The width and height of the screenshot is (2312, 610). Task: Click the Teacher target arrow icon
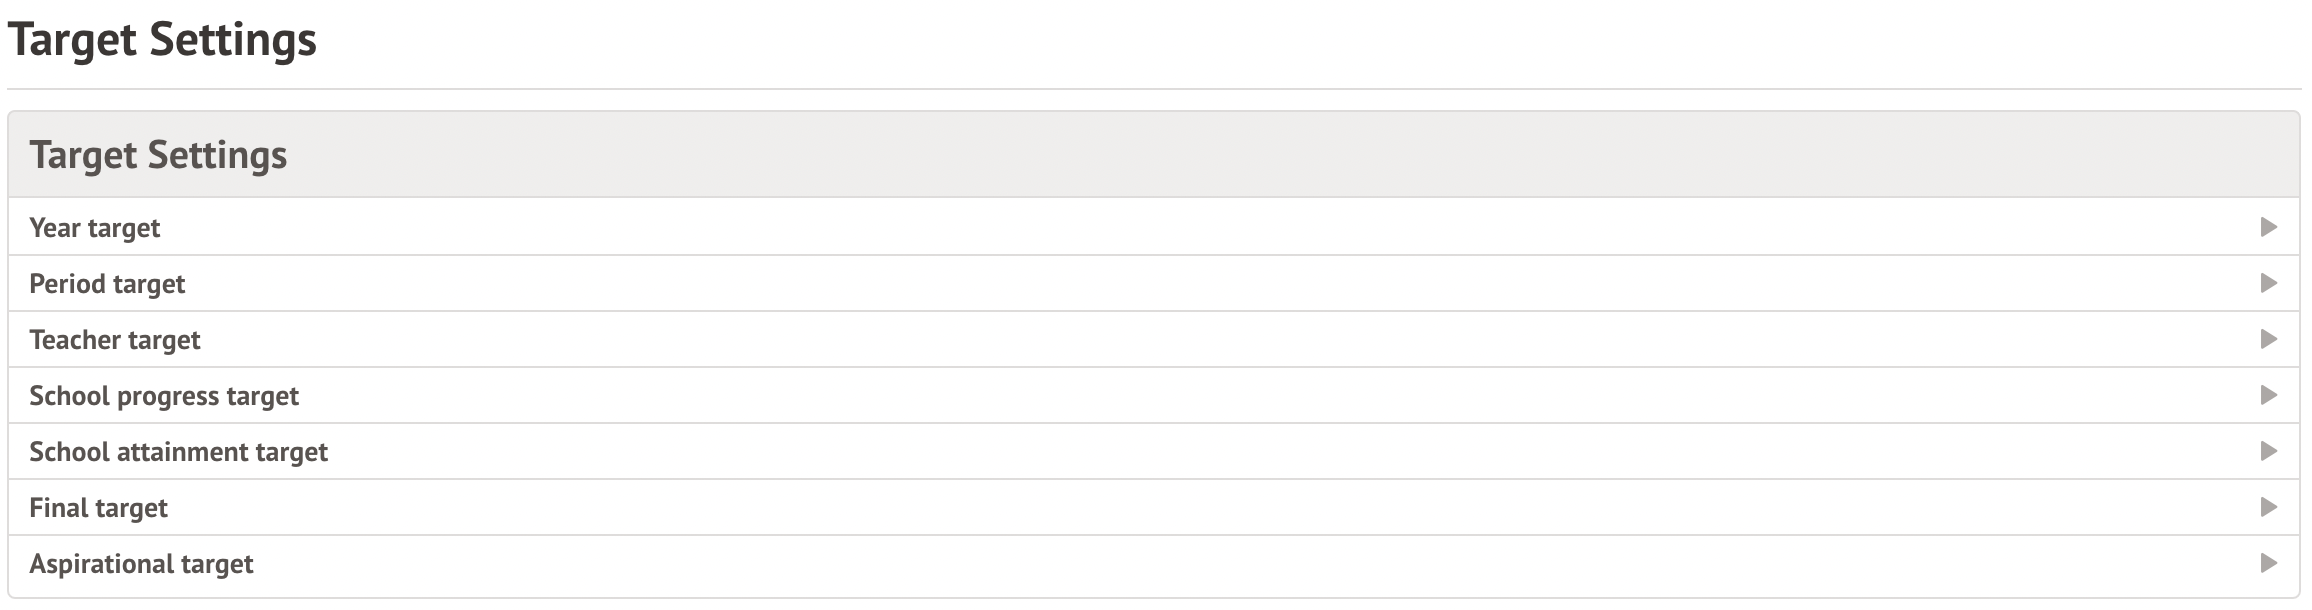pyautogui.click(x=2268, y=339)
